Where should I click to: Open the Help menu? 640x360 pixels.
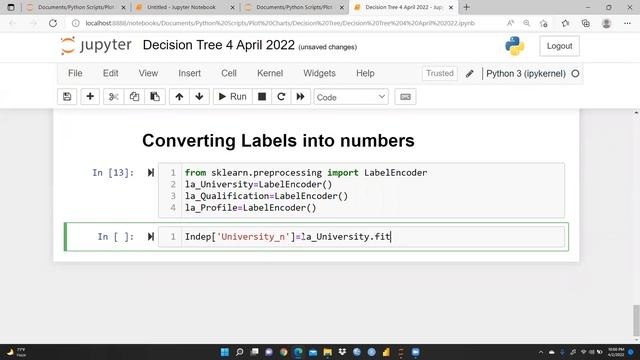tap(365, 73)
